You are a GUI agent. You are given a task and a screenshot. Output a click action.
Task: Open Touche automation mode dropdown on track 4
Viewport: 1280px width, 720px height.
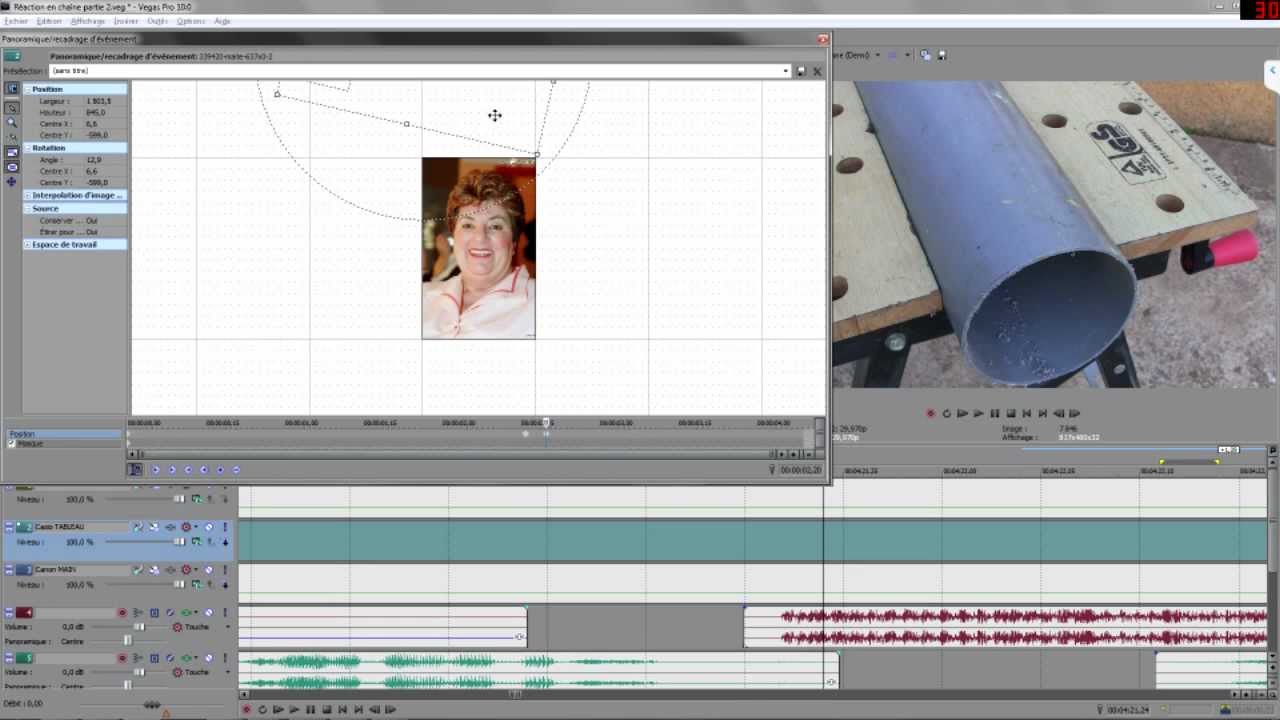coord(227,627)
